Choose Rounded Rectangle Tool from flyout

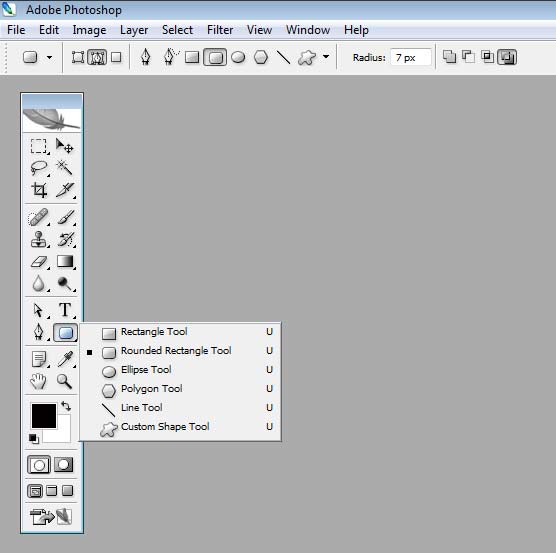coord(180,351)
